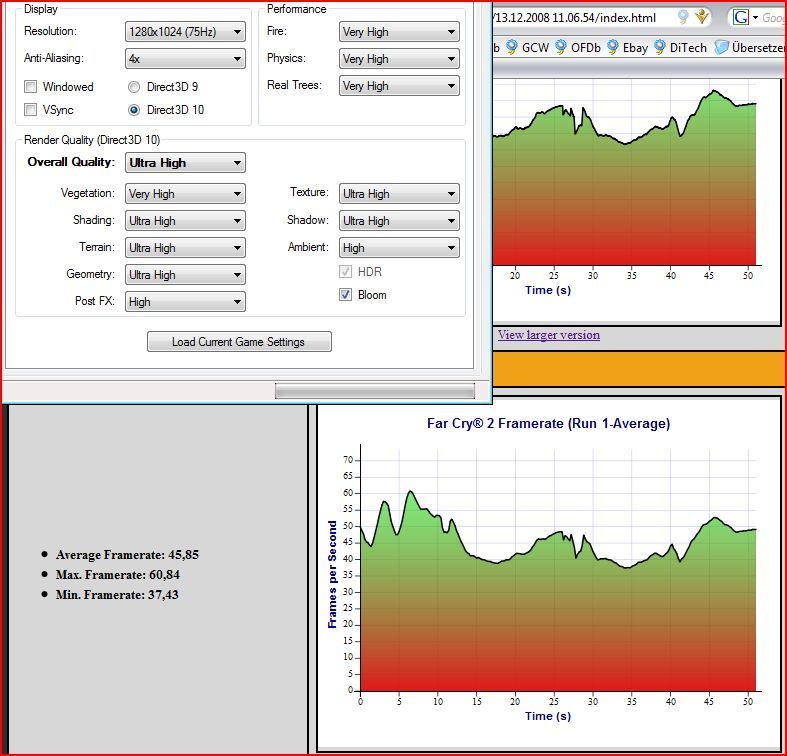Open the Resolution dropdown showing 1280x1024 (75Hz)

click(x=185, y=32)
